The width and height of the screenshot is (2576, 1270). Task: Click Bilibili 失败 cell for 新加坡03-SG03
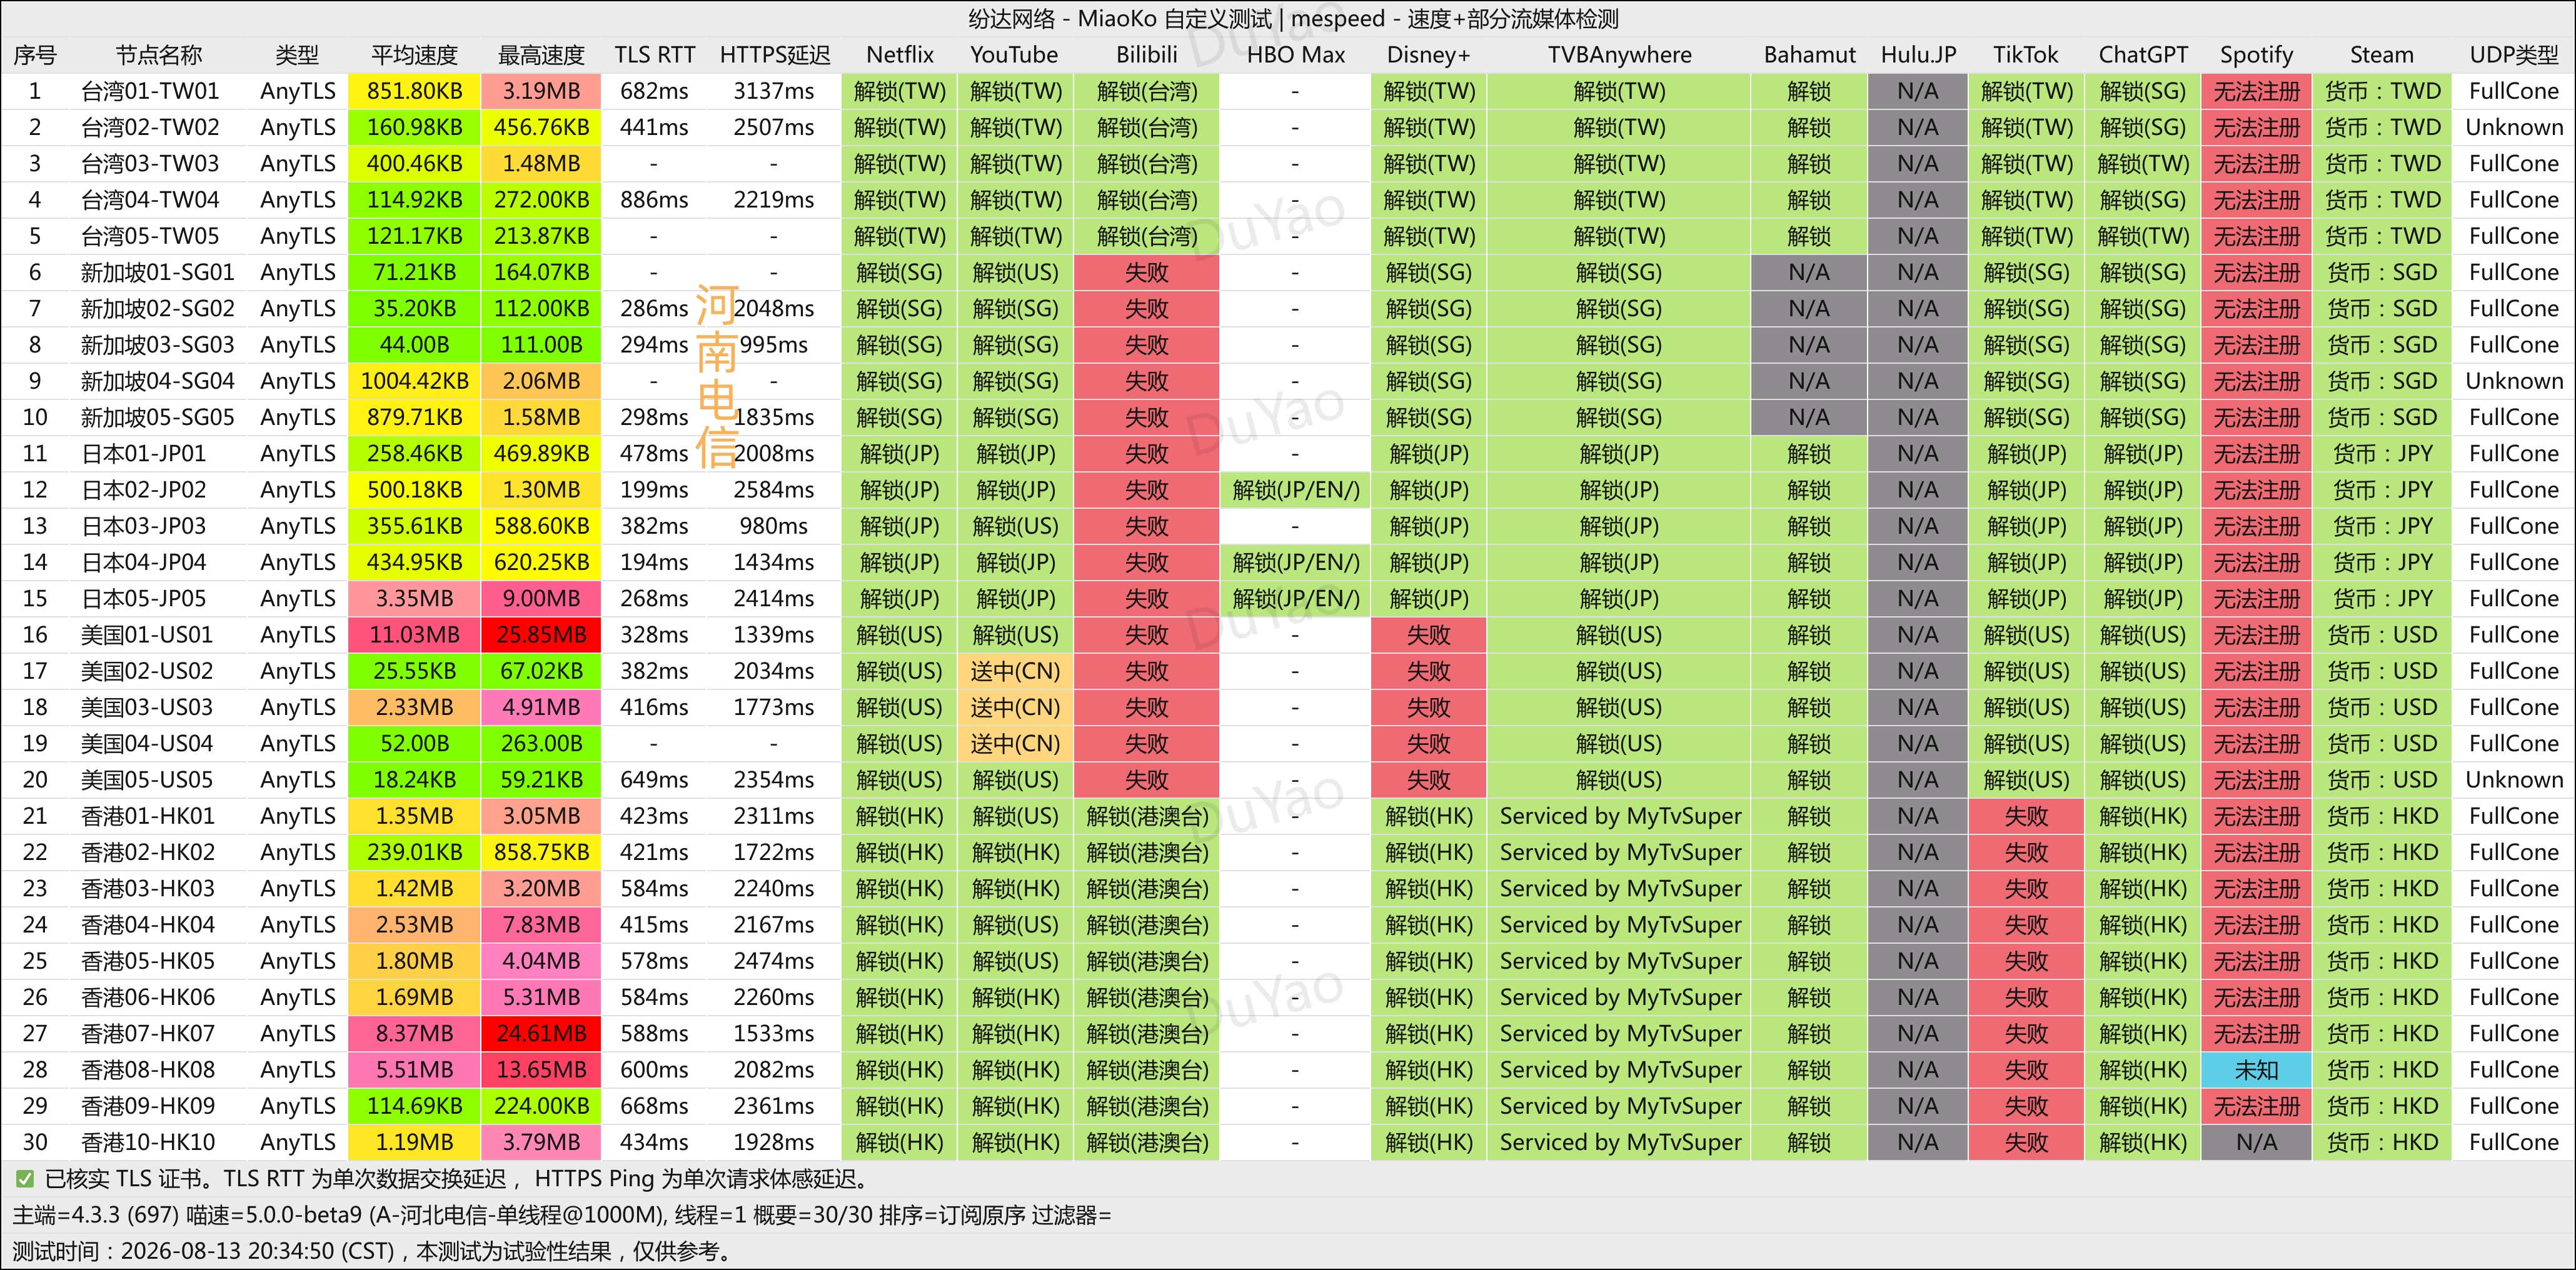[x=1147, y=345]
